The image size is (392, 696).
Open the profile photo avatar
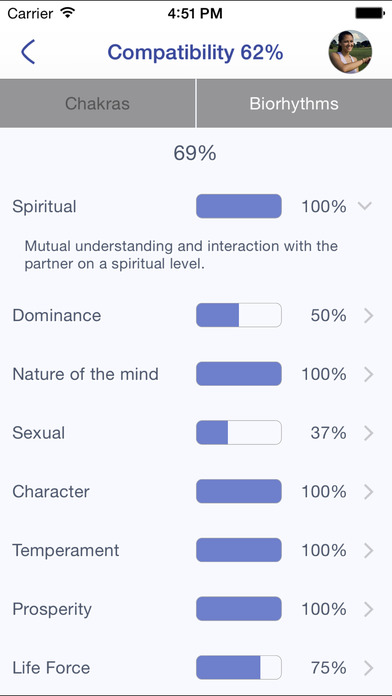(x=350, y=51)
